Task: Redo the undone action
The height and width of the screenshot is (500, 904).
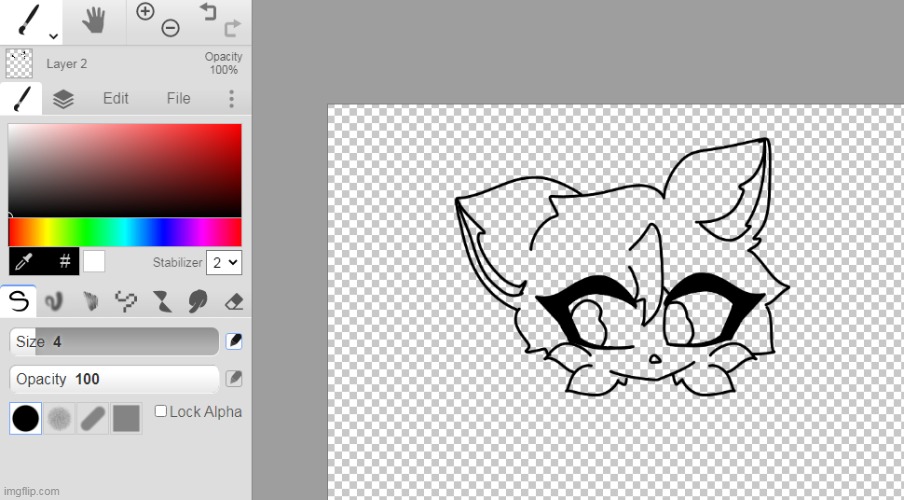Action: 232,28
